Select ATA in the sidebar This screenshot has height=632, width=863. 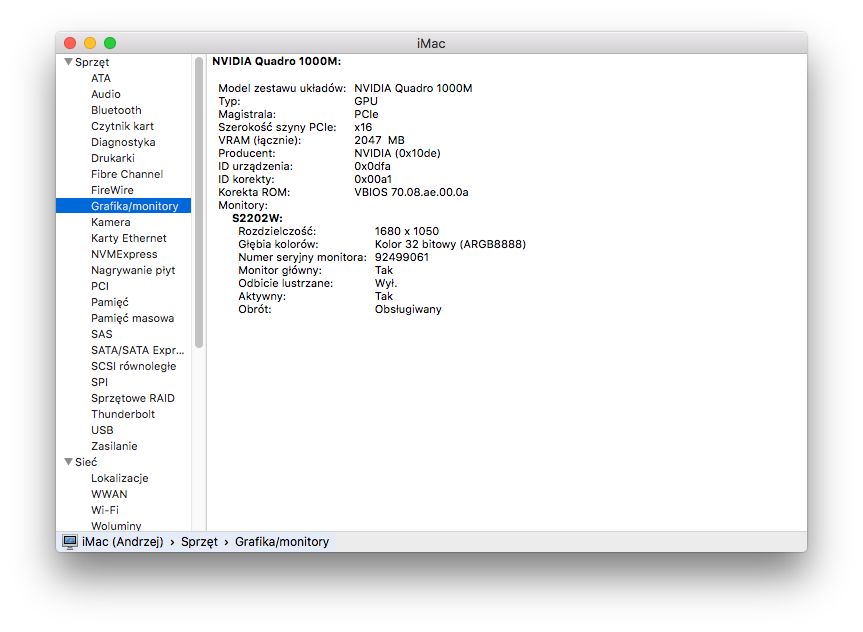[101, 78]
